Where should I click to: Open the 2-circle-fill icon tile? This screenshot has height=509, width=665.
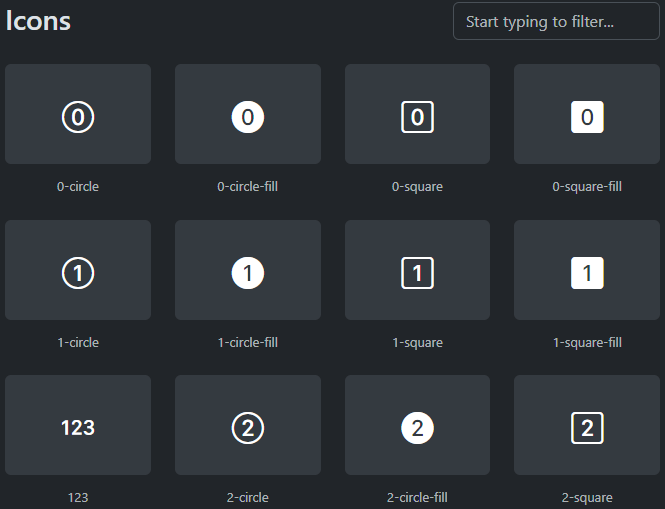coord(417,426)
